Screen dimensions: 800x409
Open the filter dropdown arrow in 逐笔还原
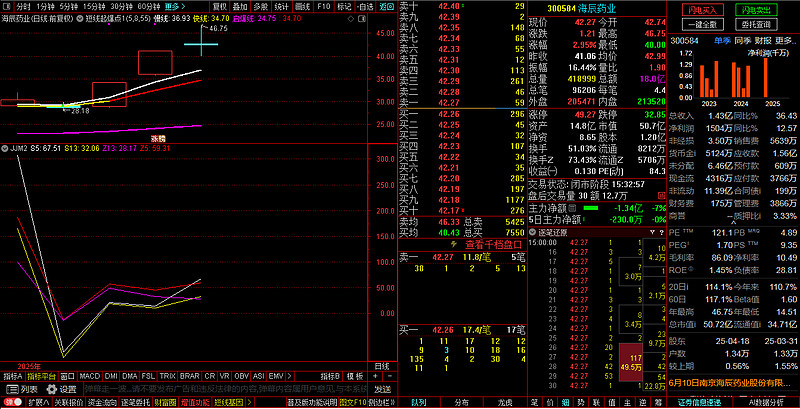(653, 232)
